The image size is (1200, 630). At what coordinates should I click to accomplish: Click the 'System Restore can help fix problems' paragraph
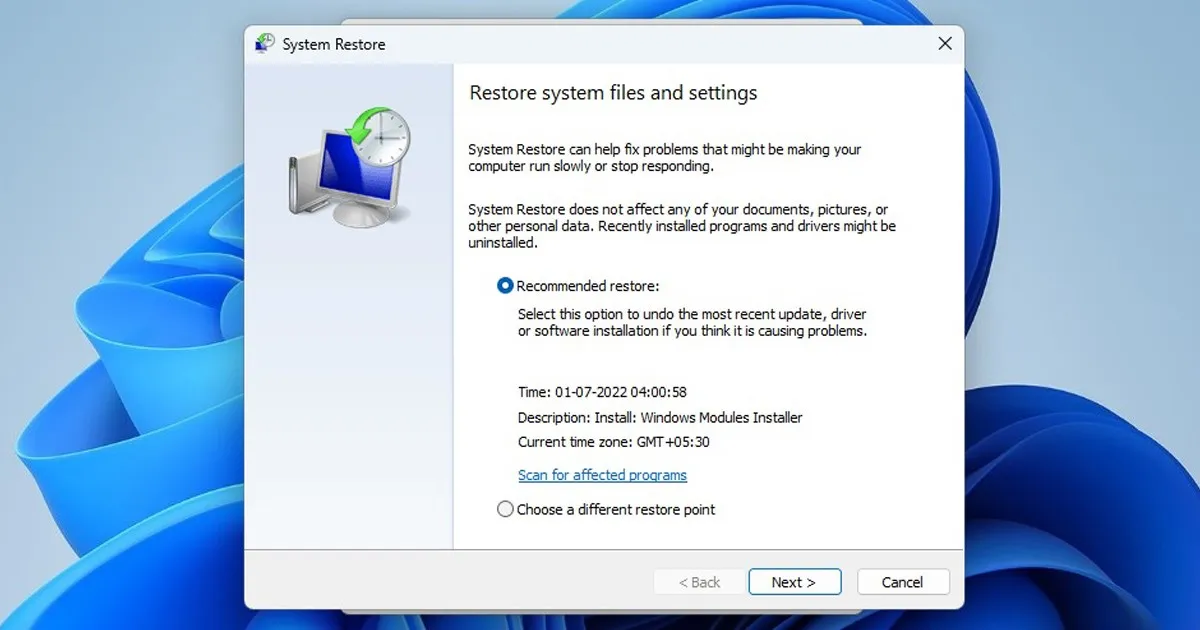click(665, 158)
